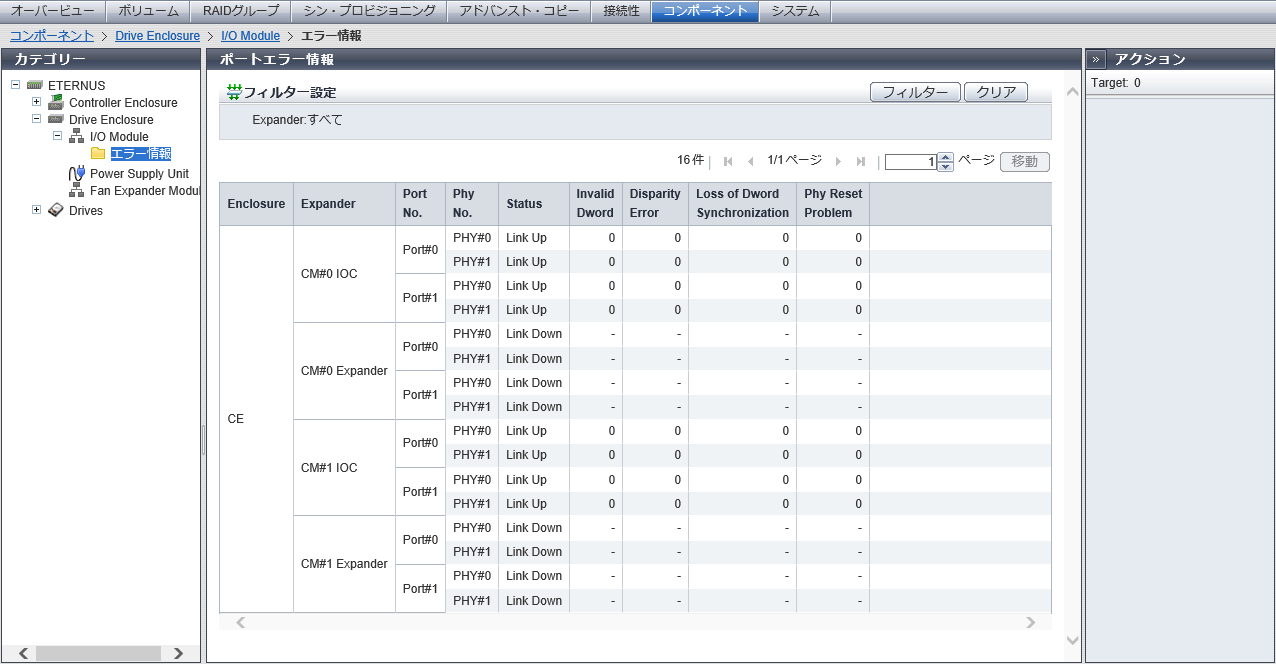Click the エラー情報 folder icon

tap(98, 153)
